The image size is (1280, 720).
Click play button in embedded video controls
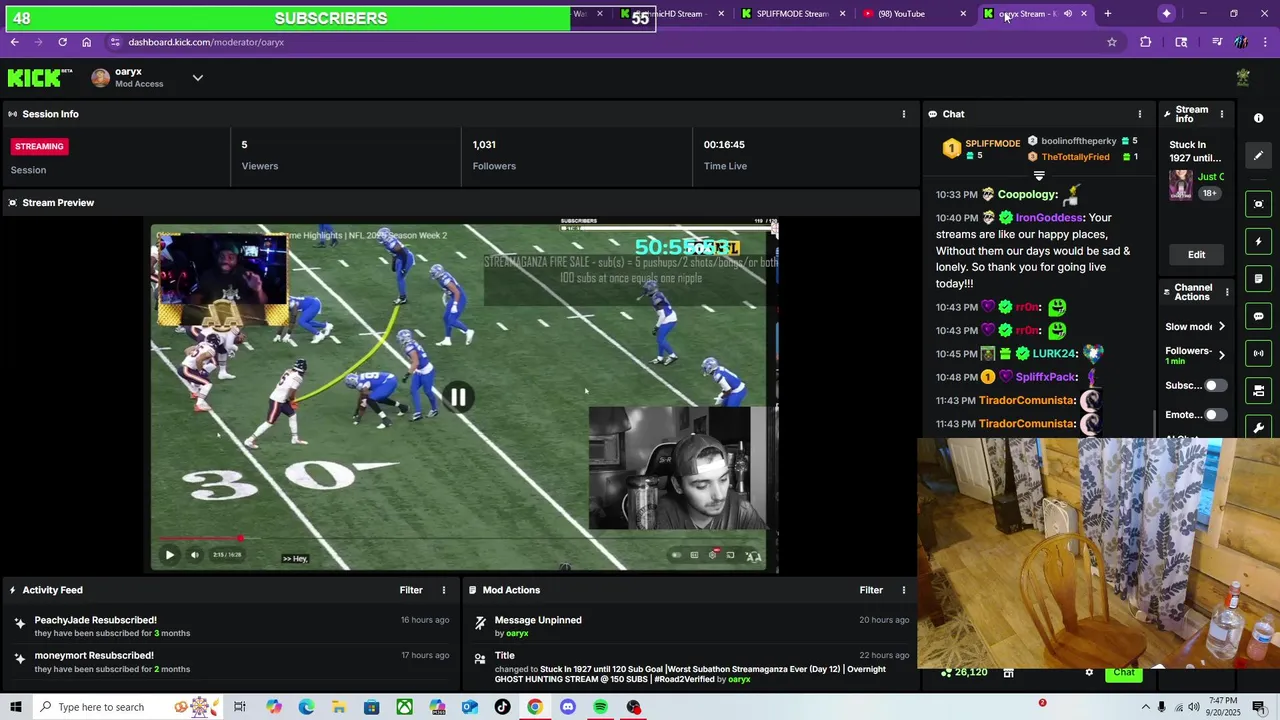[169, 555]
